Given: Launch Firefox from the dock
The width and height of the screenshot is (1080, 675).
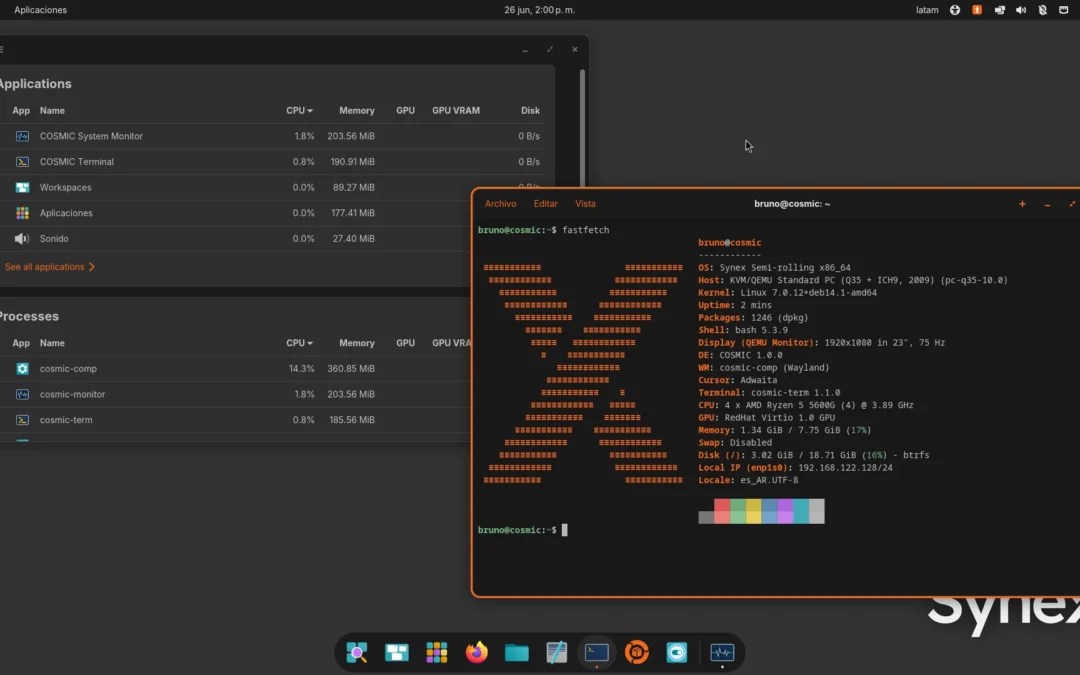Looking at the screenshot, I should pos(477,652).
